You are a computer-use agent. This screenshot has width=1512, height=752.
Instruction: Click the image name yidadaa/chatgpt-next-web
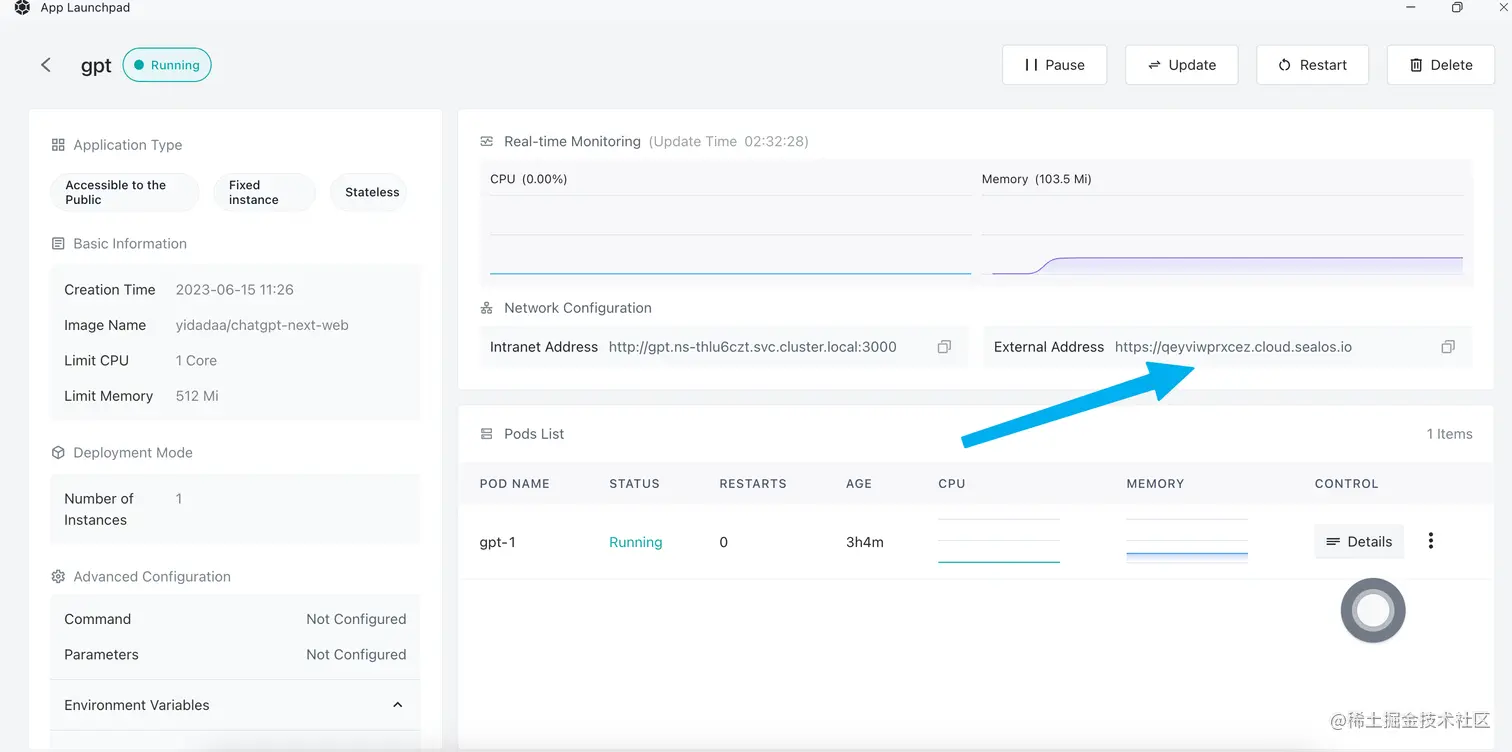(x=262, y=325)
